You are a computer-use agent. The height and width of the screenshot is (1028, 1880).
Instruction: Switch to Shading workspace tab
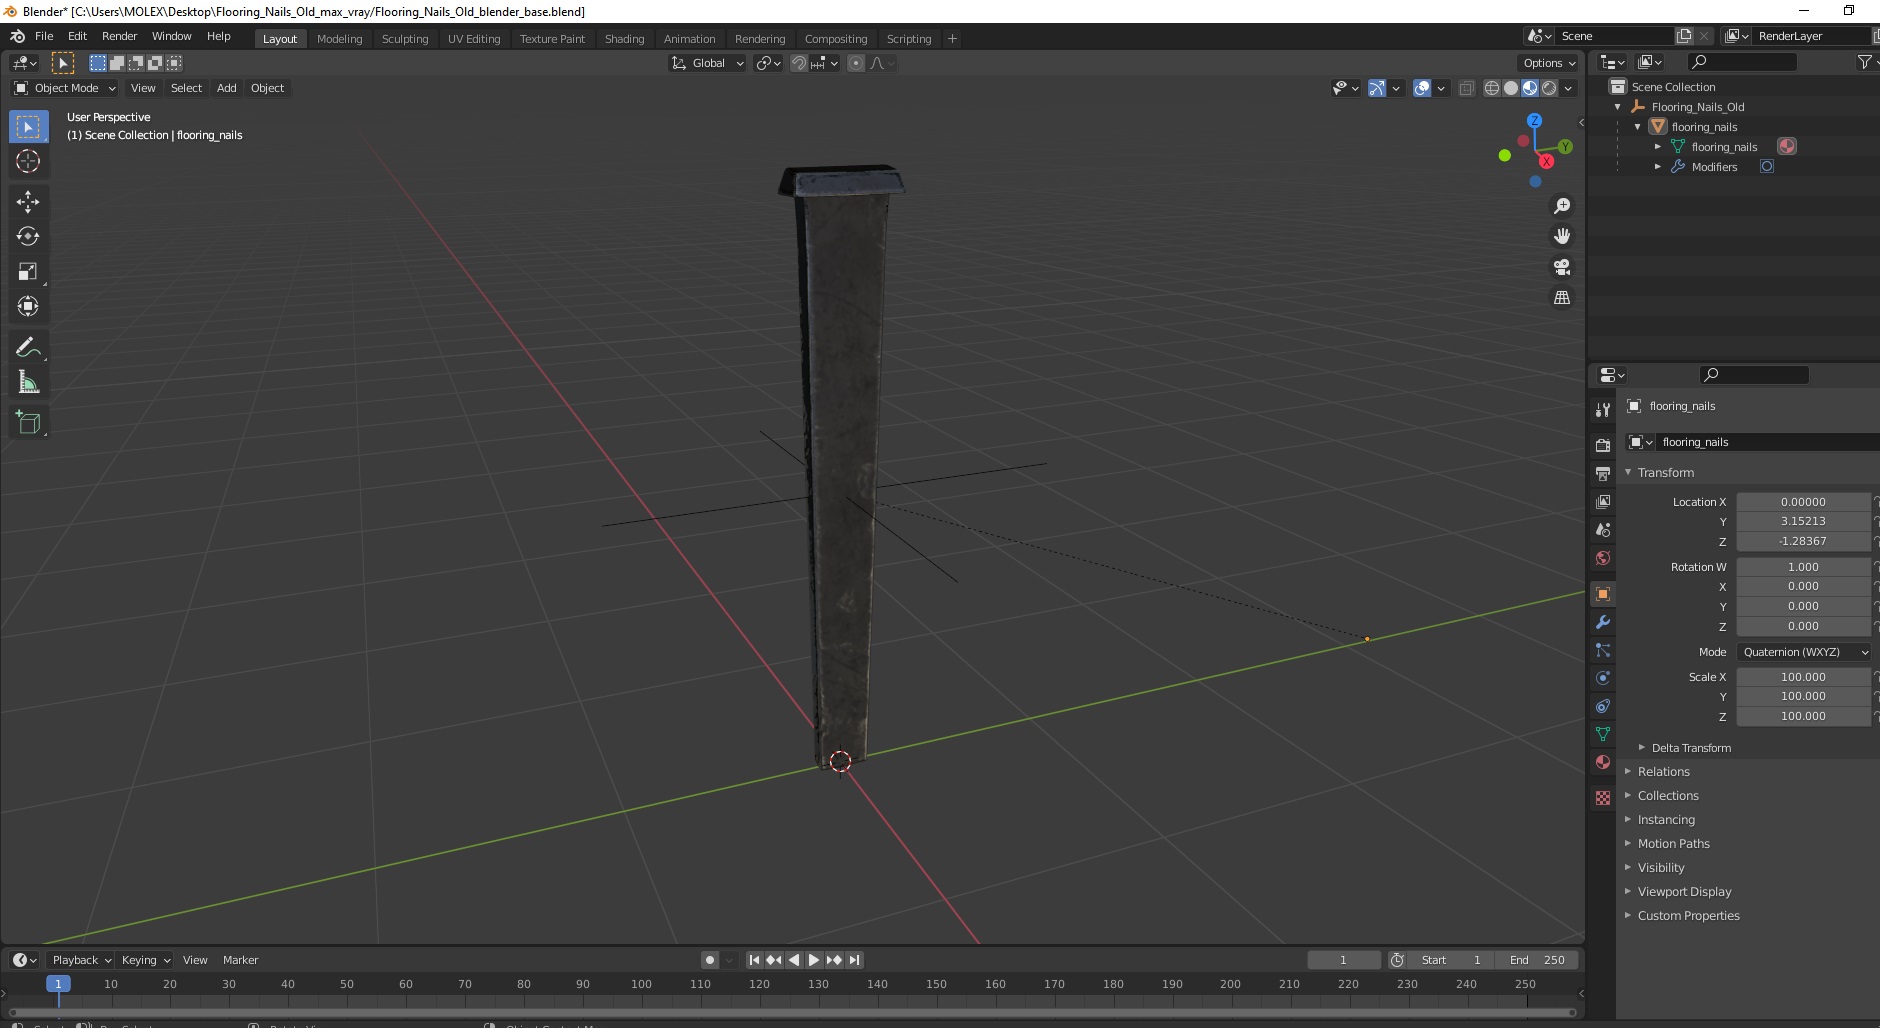click(624, 39)
